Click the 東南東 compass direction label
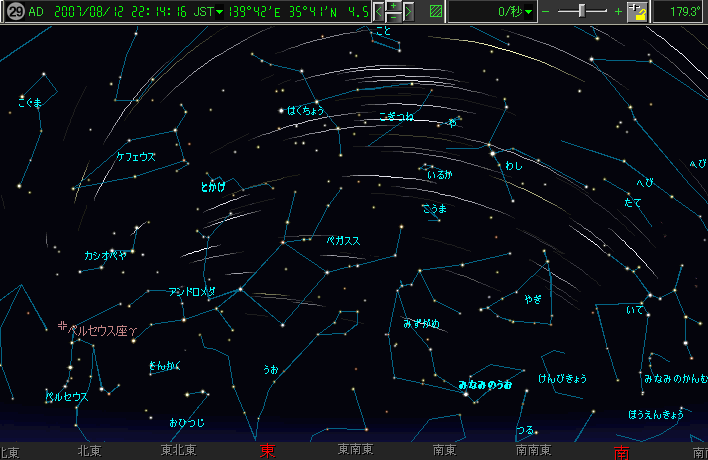This screenshot has width=708, height=460. point(355,451)
